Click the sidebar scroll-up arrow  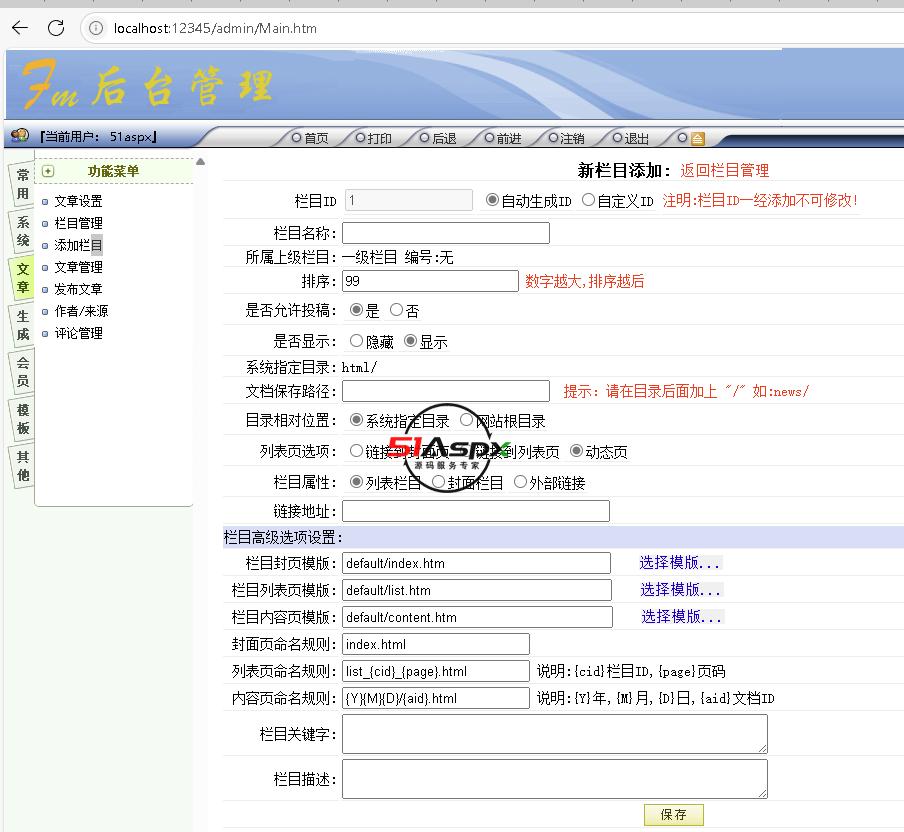200,162
